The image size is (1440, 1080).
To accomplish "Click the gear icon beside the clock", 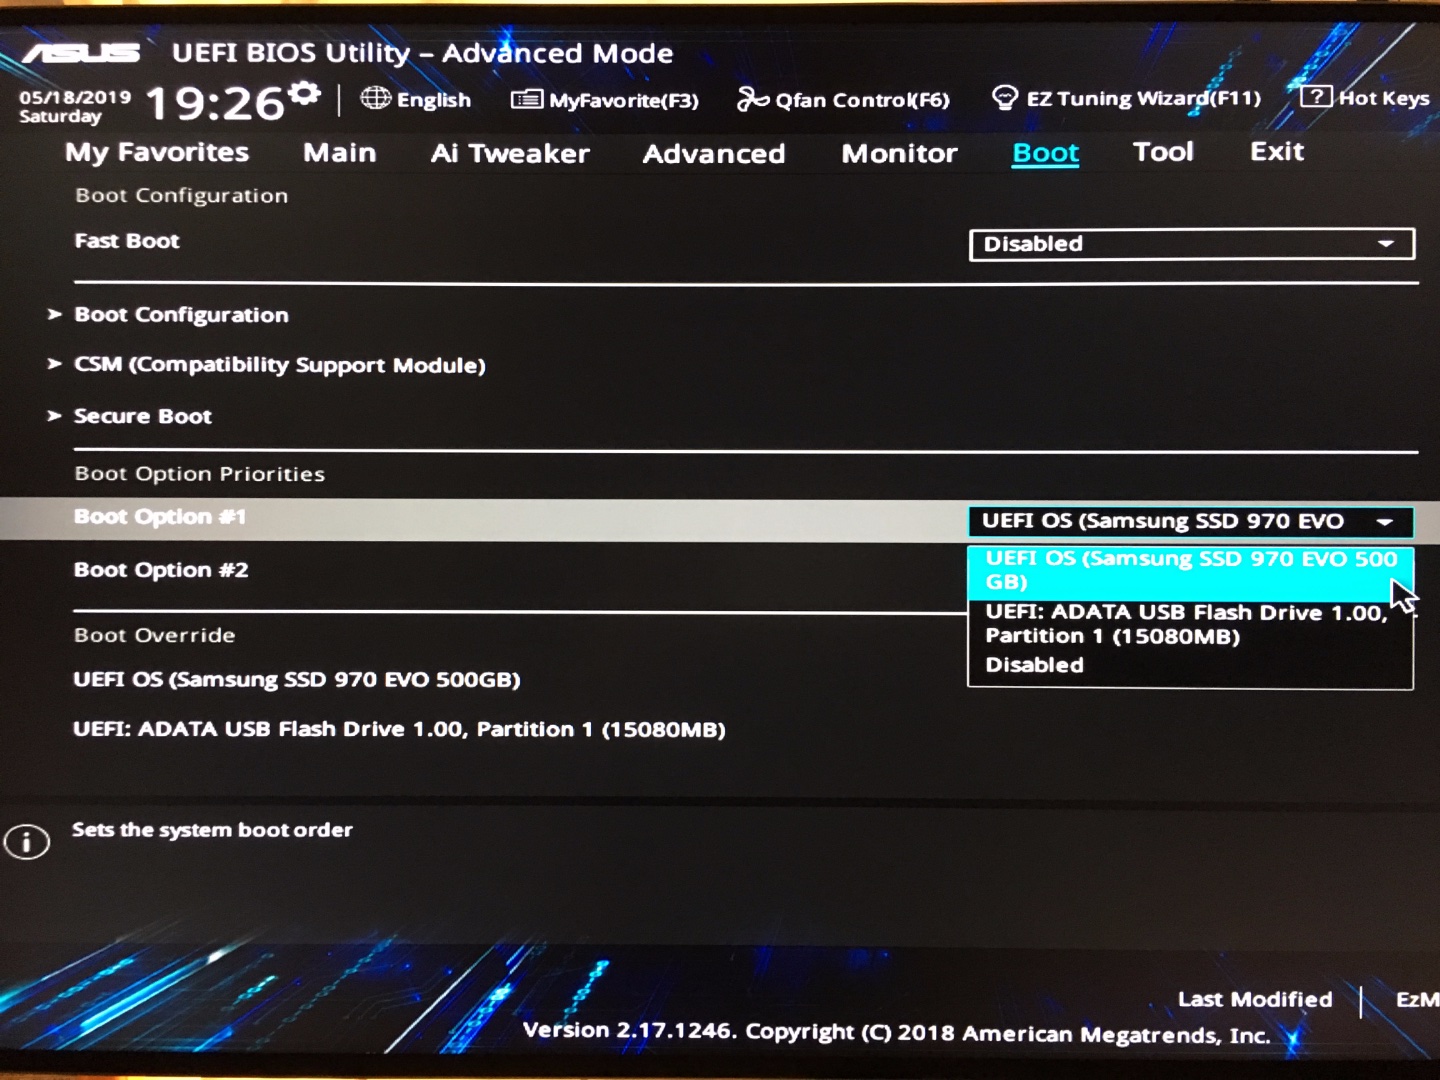I will point(304,94).
